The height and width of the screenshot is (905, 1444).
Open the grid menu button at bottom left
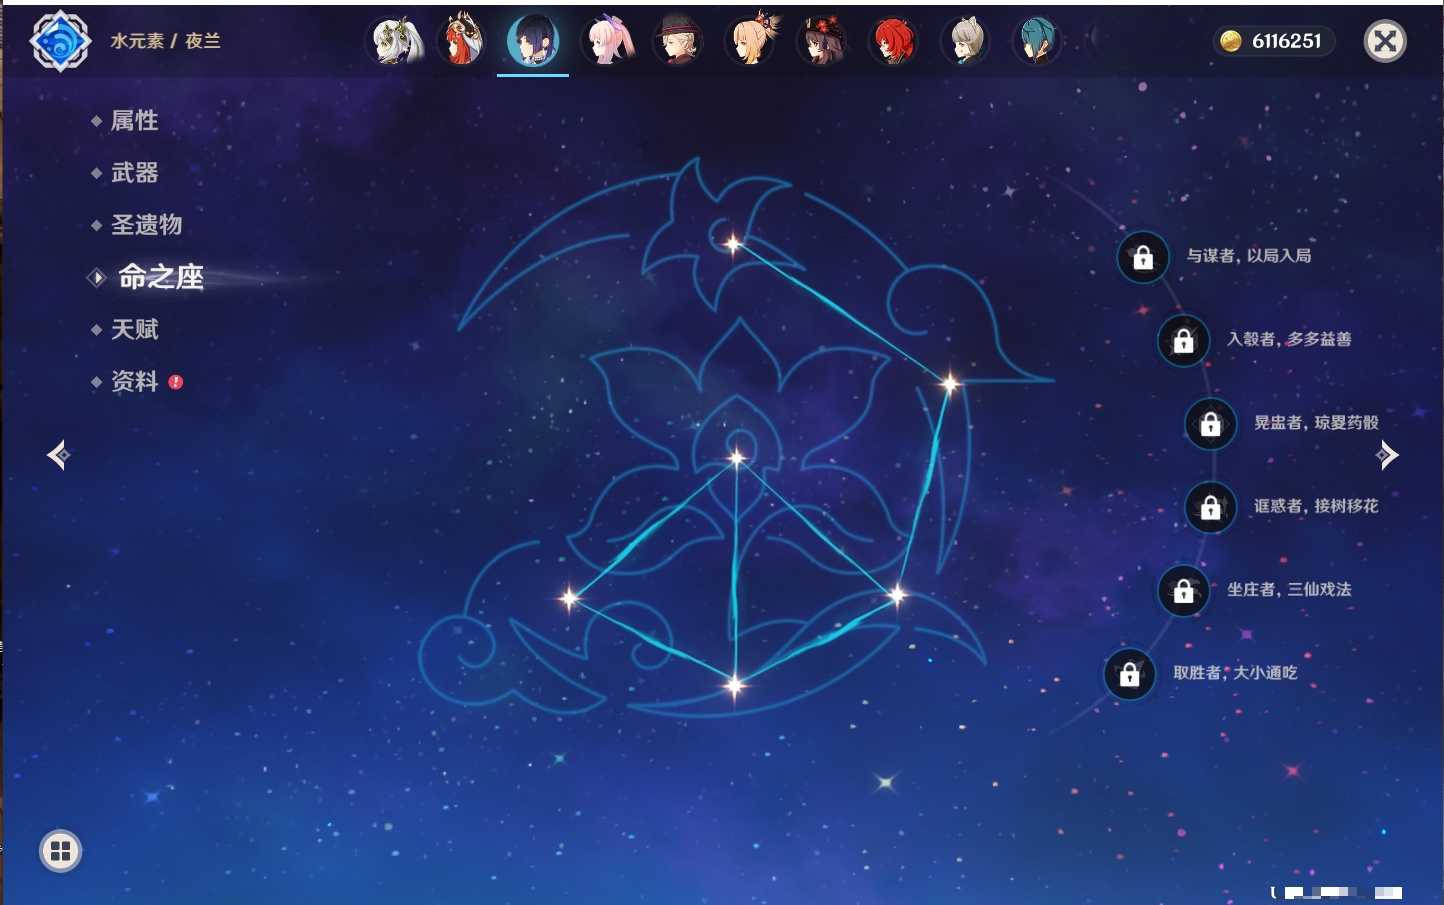click(x=60, y=851)
